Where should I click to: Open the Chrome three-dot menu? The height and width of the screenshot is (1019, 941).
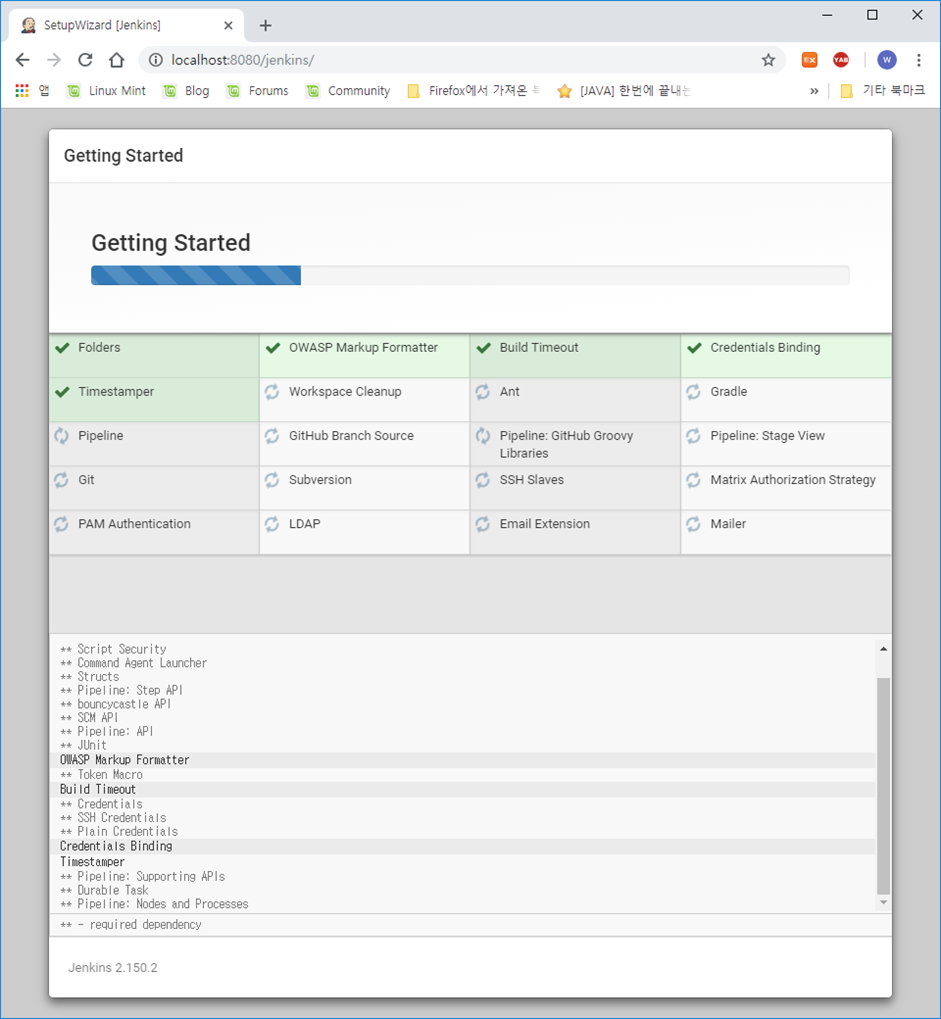click(919, 60)
